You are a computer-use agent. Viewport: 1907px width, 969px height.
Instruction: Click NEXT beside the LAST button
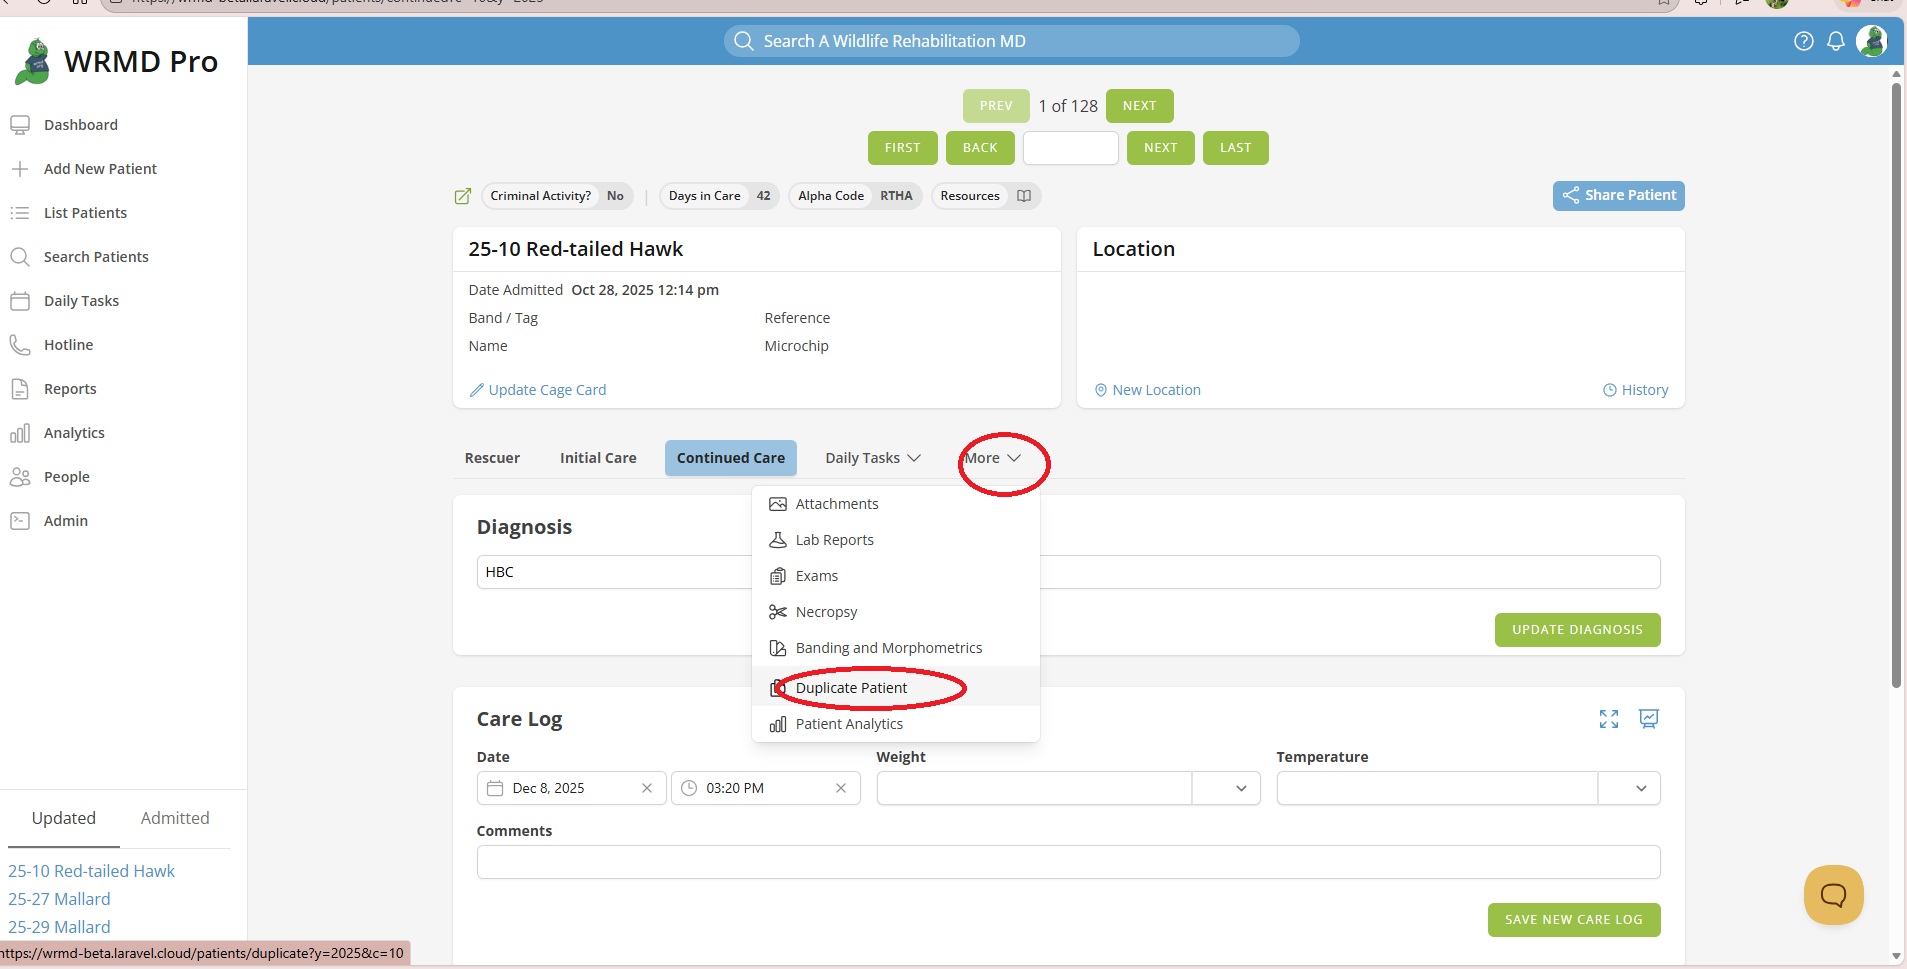point(1160,148)
